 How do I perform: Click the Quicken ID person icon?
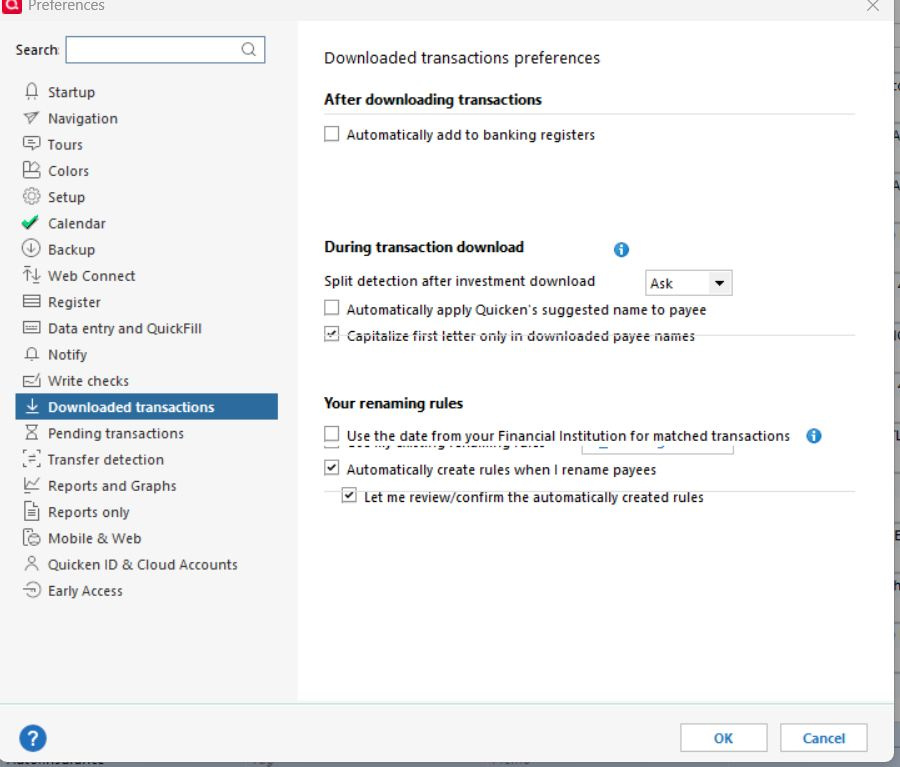point(32,564)
